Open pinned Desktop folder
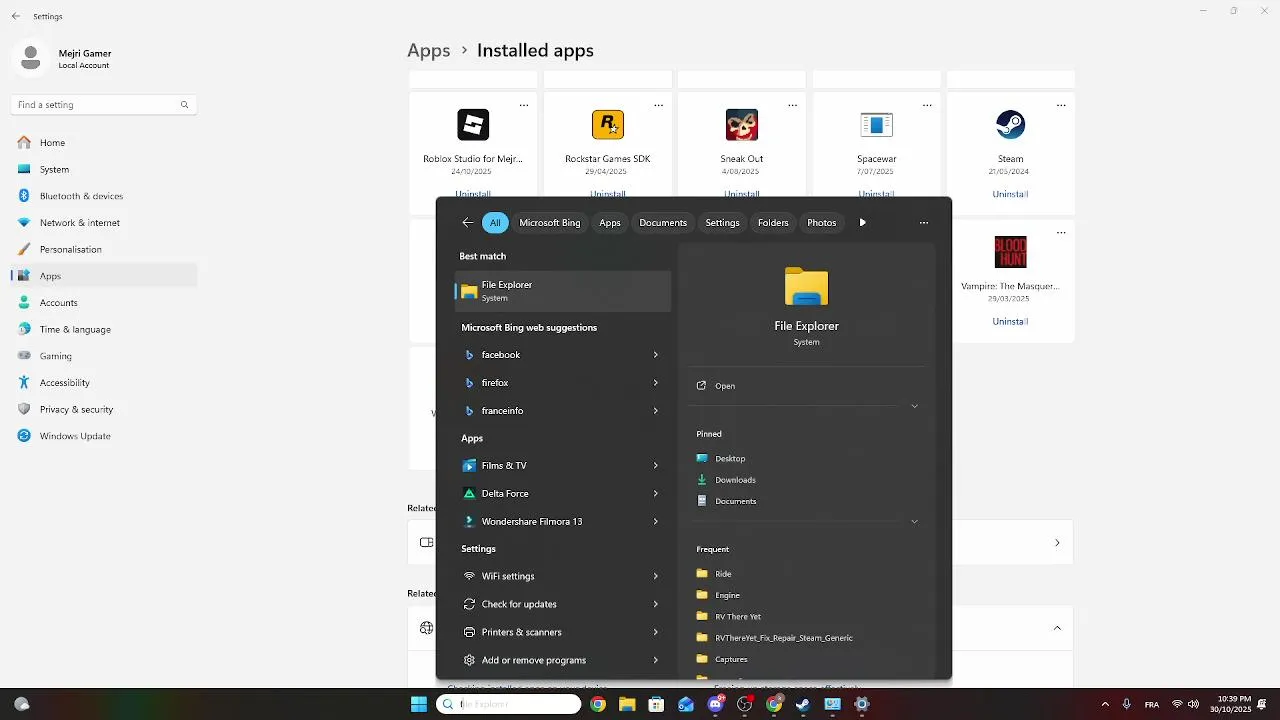The height and width of the screenshot is (720, 1280). click(x=730, y=459)
